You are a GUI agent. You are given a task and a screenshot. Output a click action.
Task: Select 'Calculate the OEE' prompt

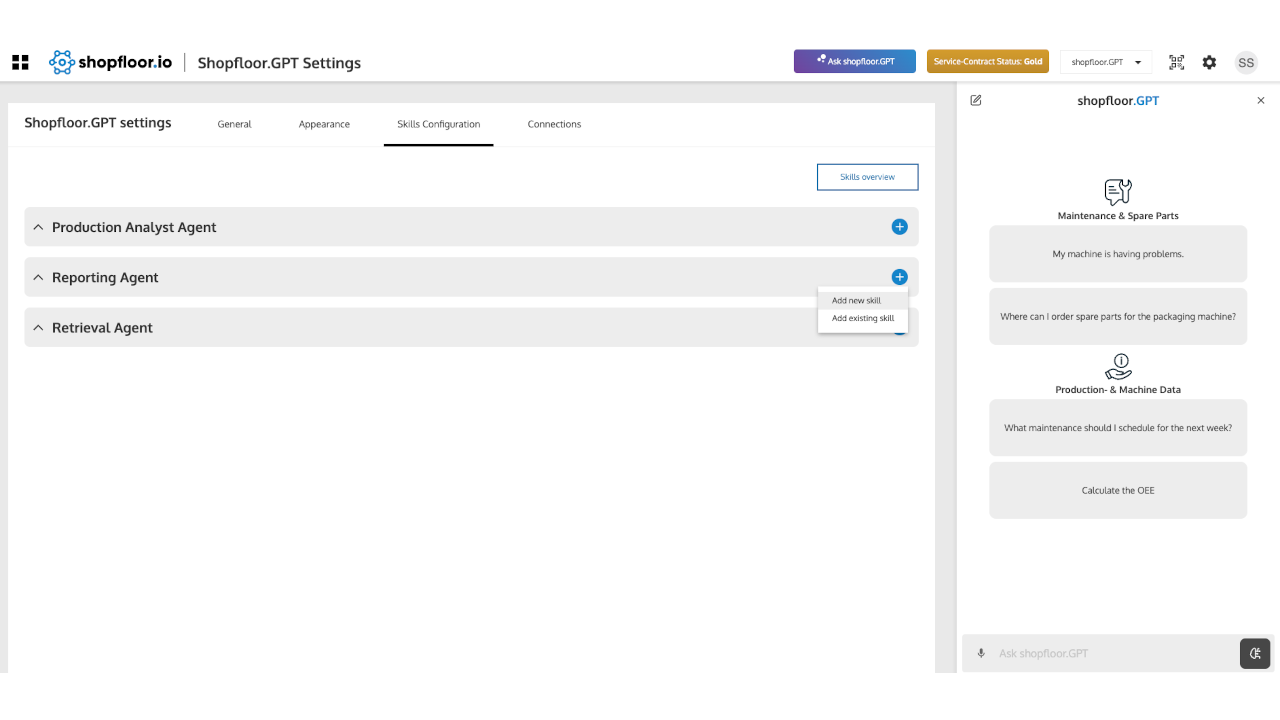click(x=1118, y=490)
